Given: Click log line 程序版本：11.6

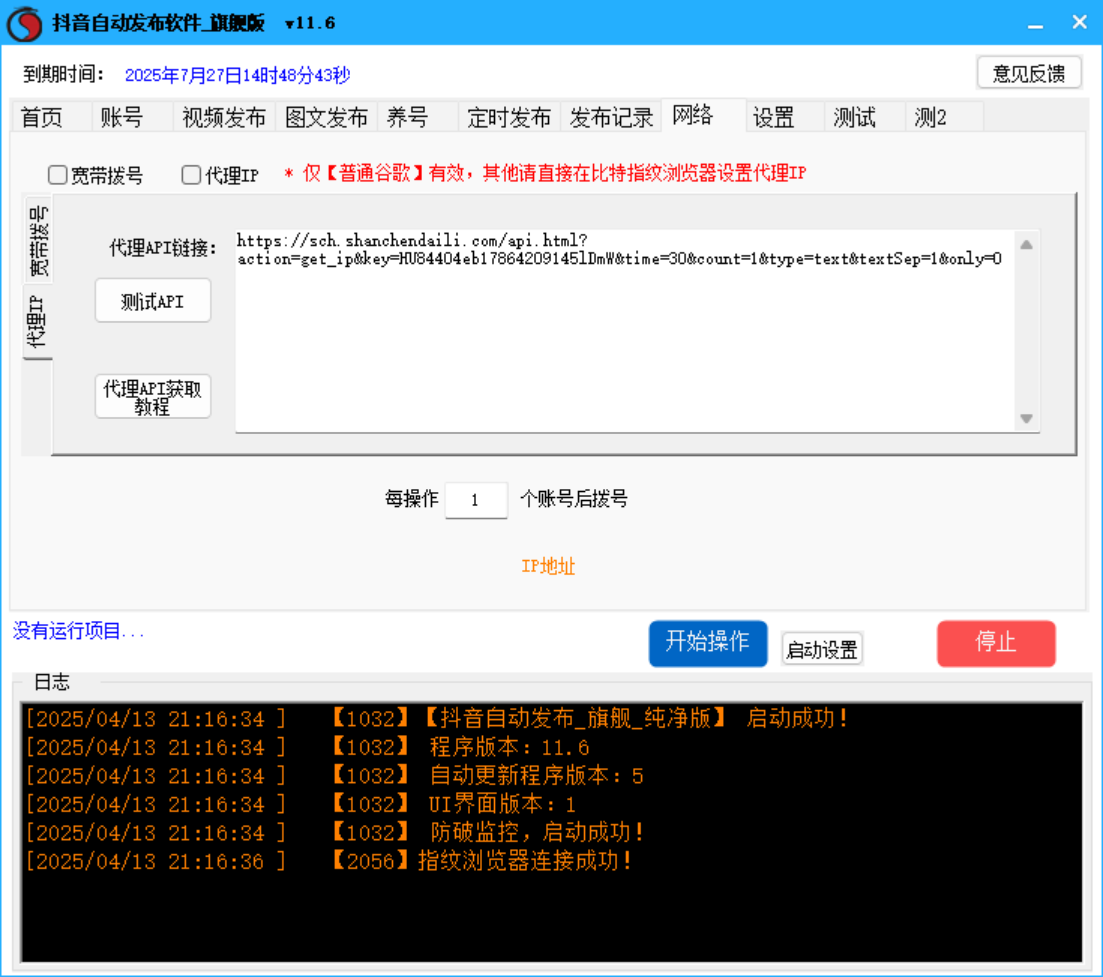Looking at the screenshot, I should (307, 747).
